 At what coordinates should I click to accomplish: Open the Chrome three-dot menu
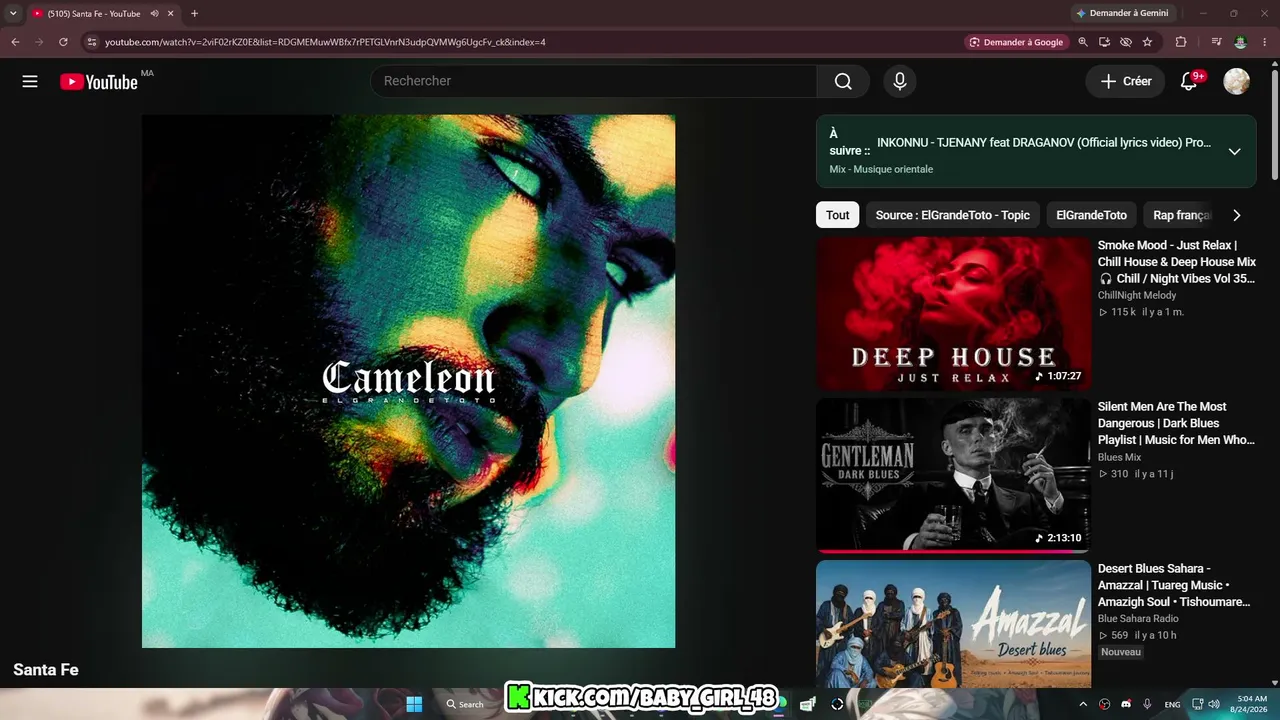1265,42
